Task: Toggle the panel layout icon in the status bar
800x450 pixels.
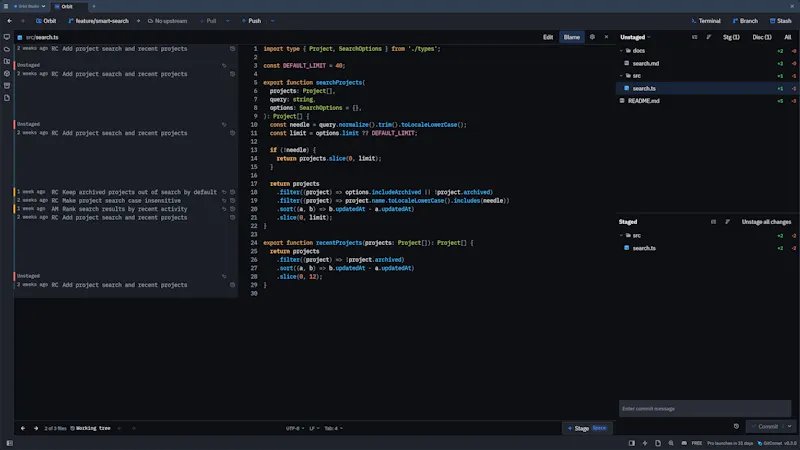Action: point(632,443)
